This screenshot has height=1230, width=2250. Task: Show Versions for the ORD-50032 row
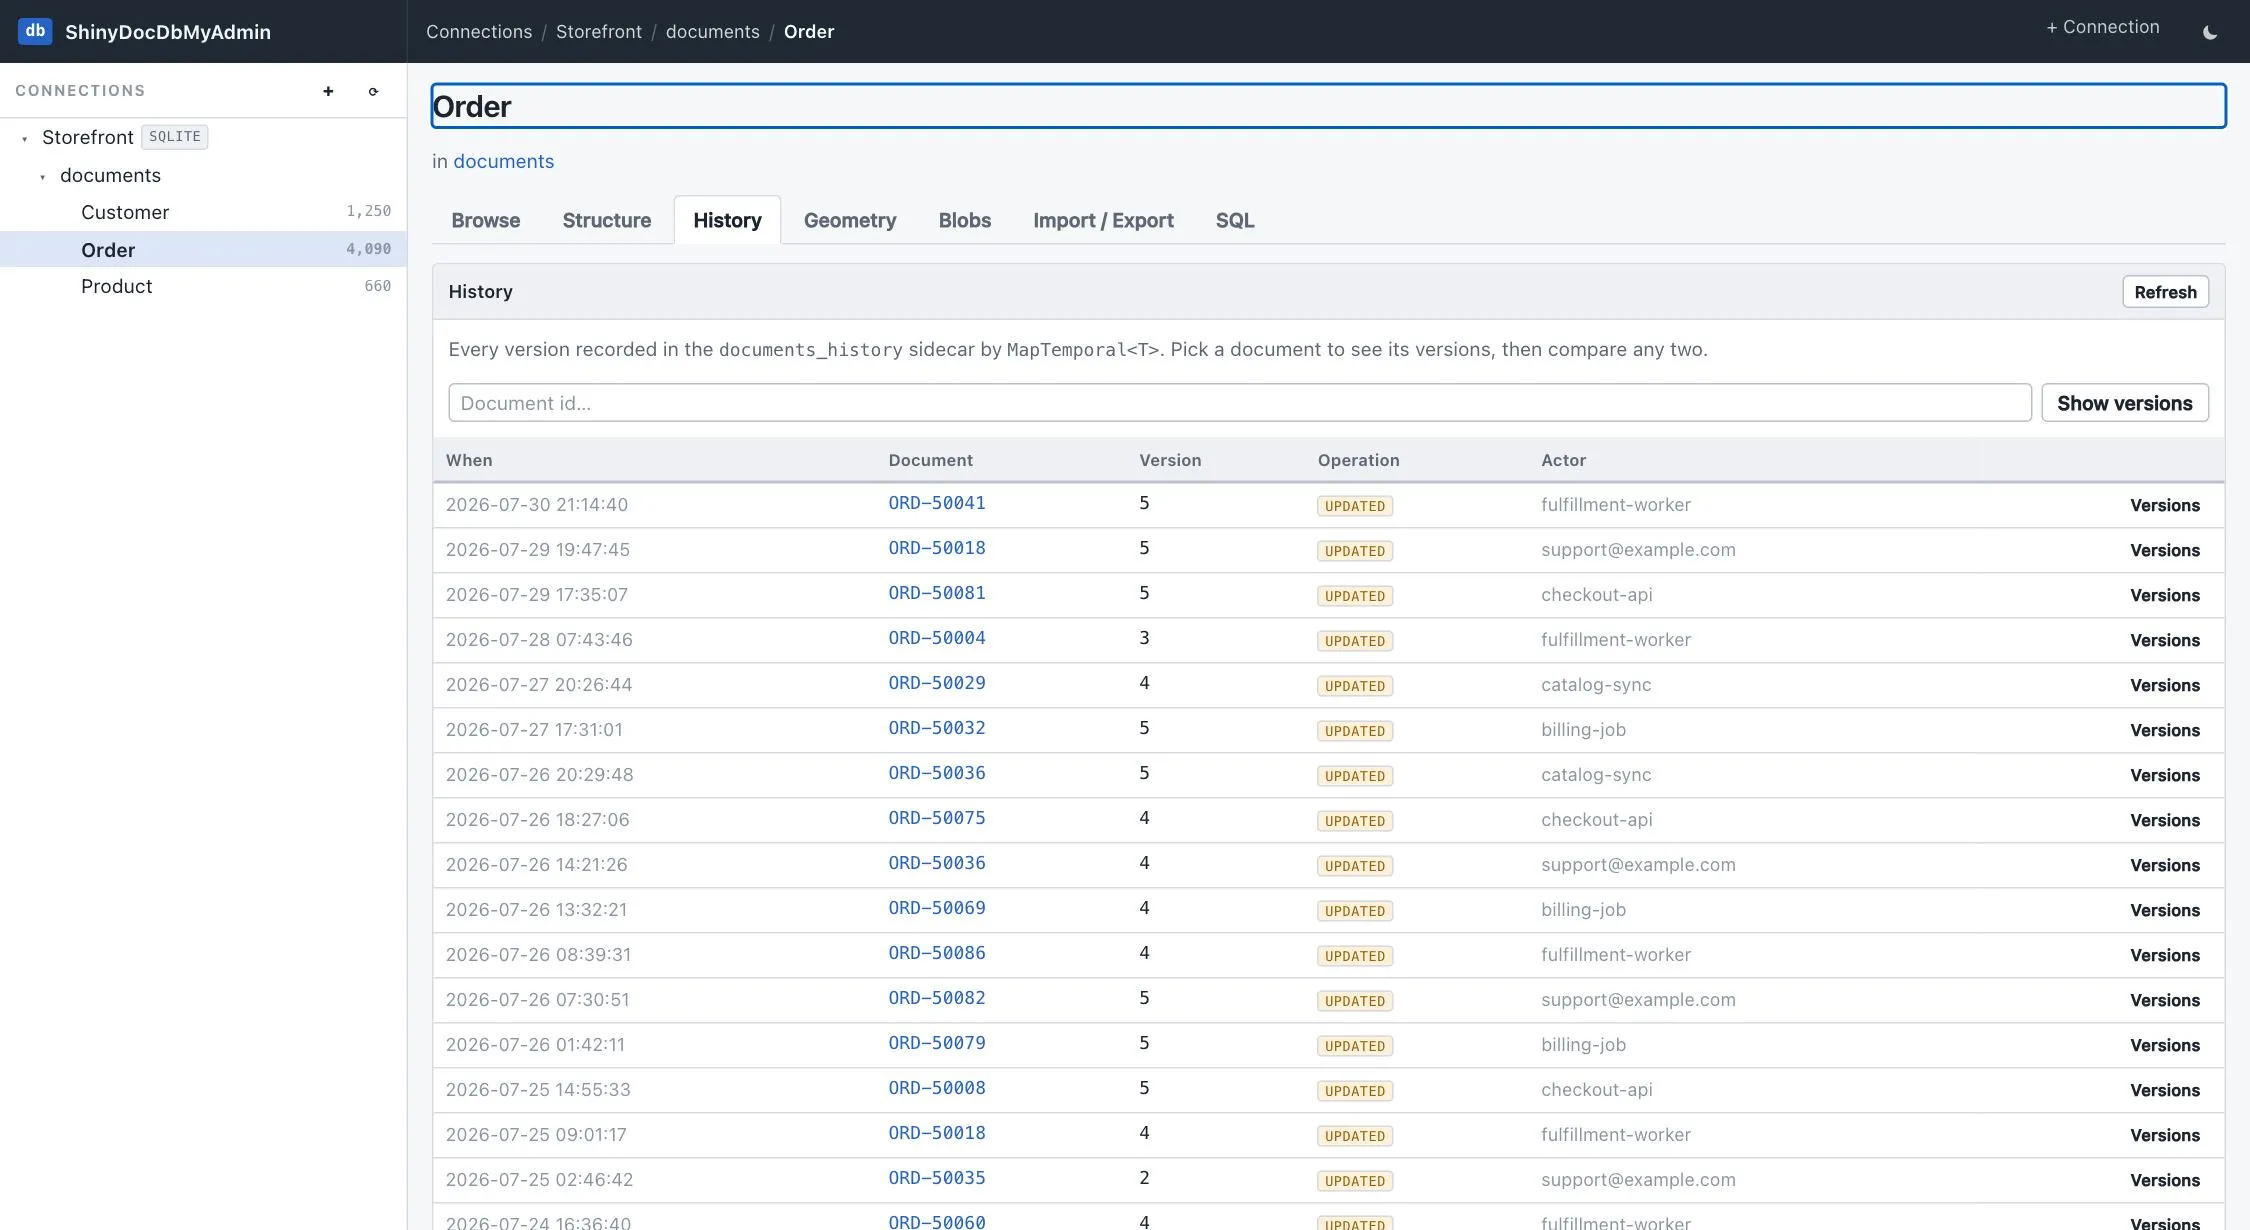(x=2165, y=730)
